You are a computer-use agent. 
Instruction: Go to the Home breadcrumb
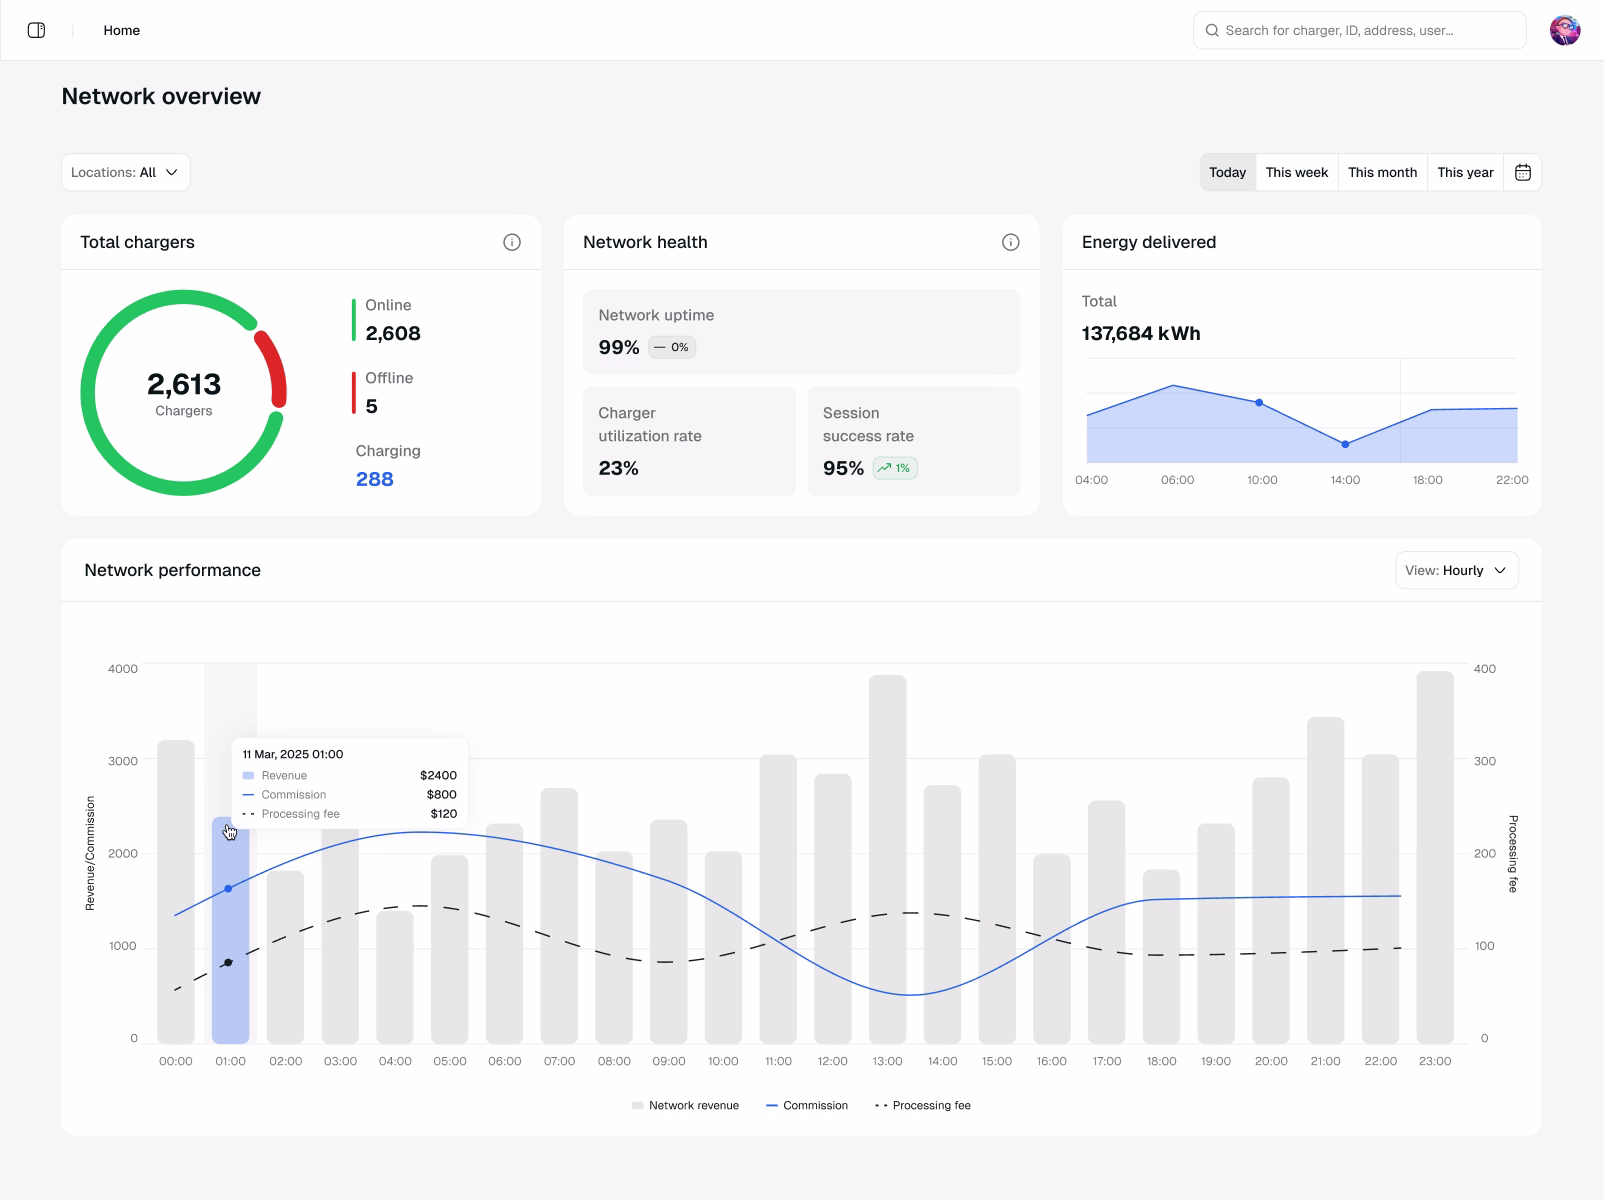(122, 30)
